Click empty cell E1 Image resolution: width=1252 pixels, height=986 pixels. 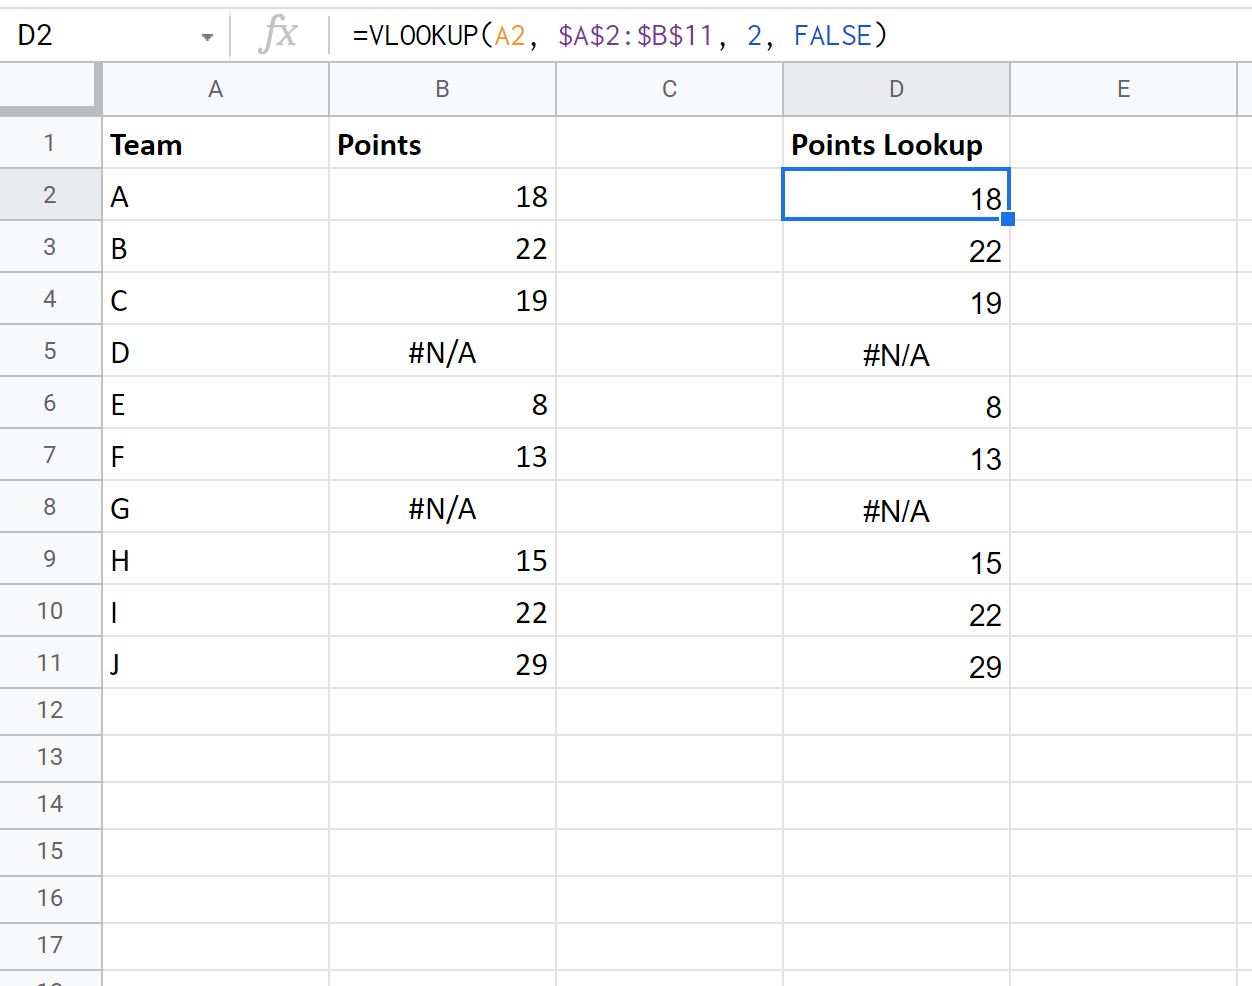coord(1124,143)
